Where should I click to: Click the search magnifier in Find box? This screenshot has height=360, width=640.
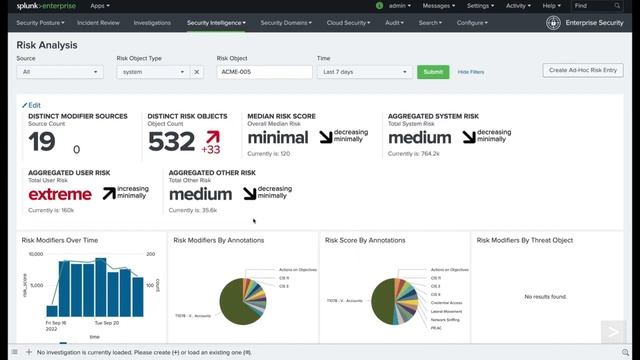617,6
